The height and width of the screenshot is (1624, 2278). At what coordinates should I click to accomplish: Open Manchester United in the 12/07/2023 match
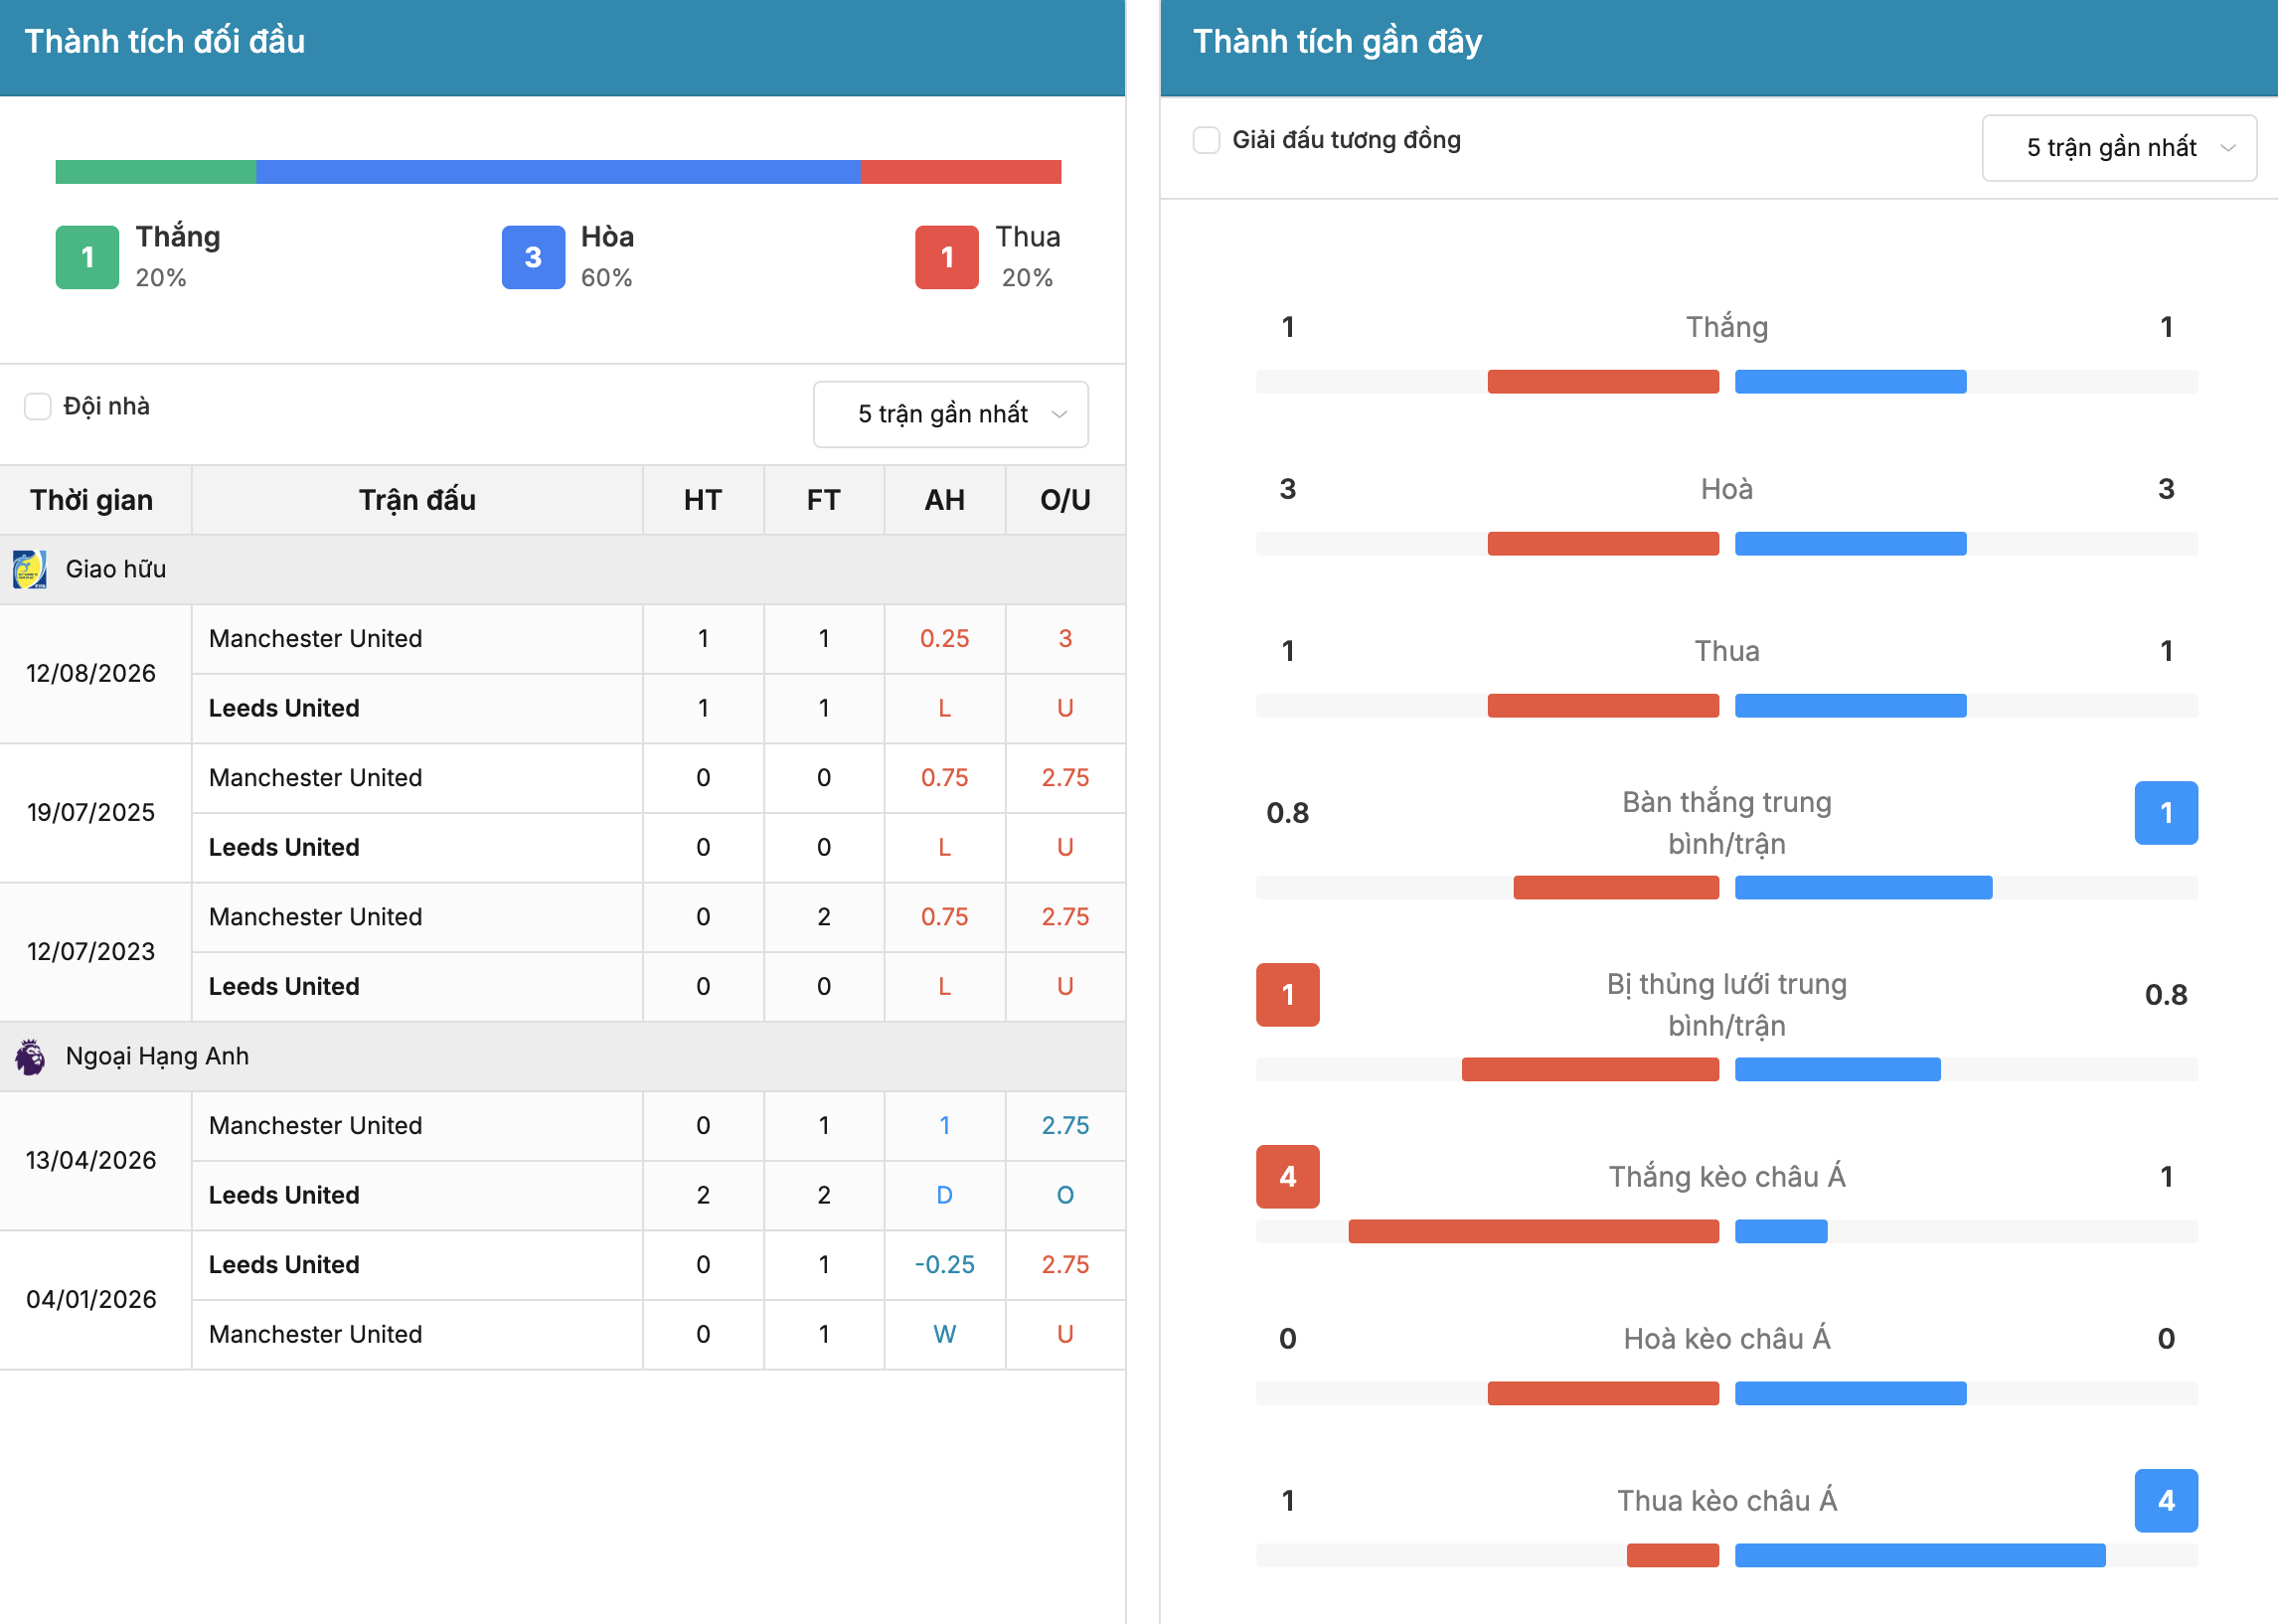315,917
